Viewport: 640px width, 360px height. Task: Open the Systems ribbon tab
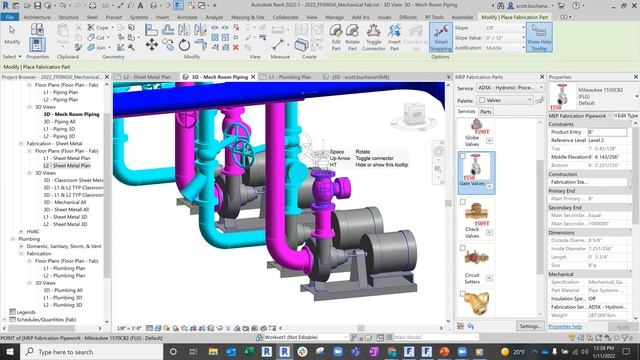coord(139,17)
